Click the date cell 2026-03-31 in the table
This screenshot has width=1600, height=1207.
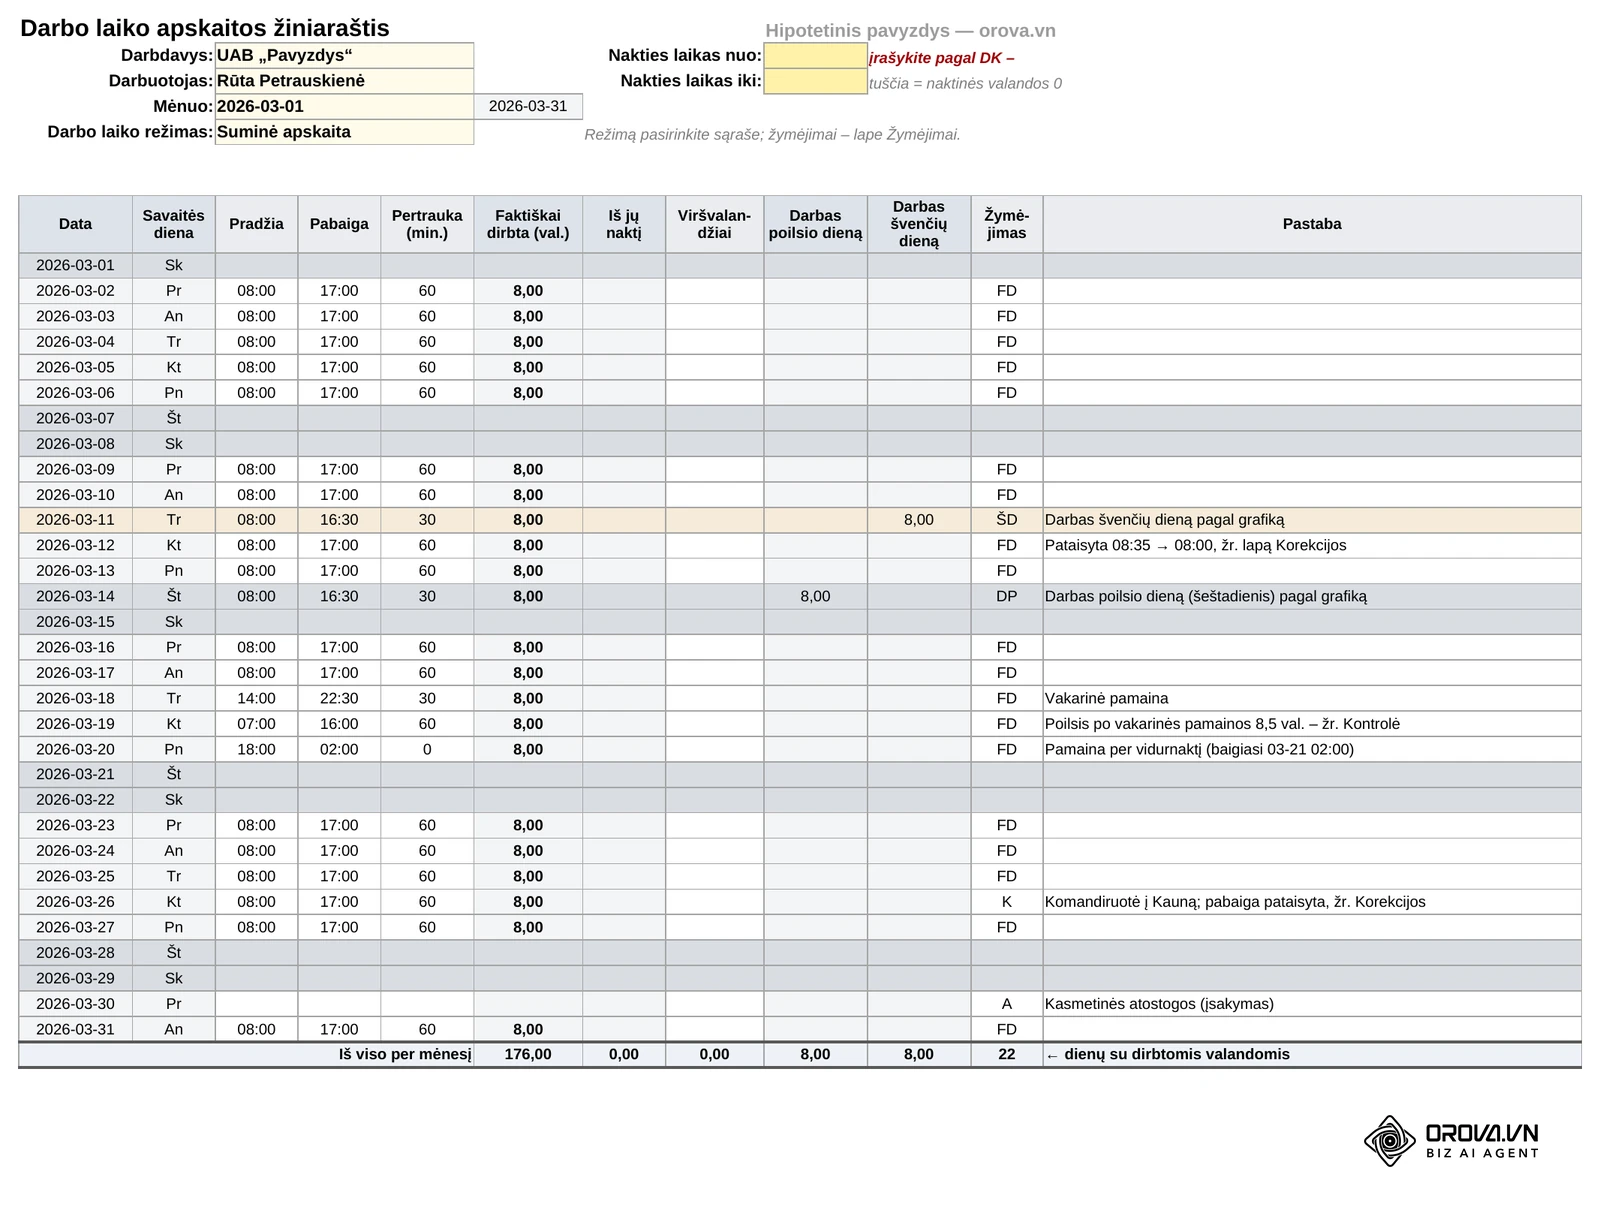point(75,1030)
